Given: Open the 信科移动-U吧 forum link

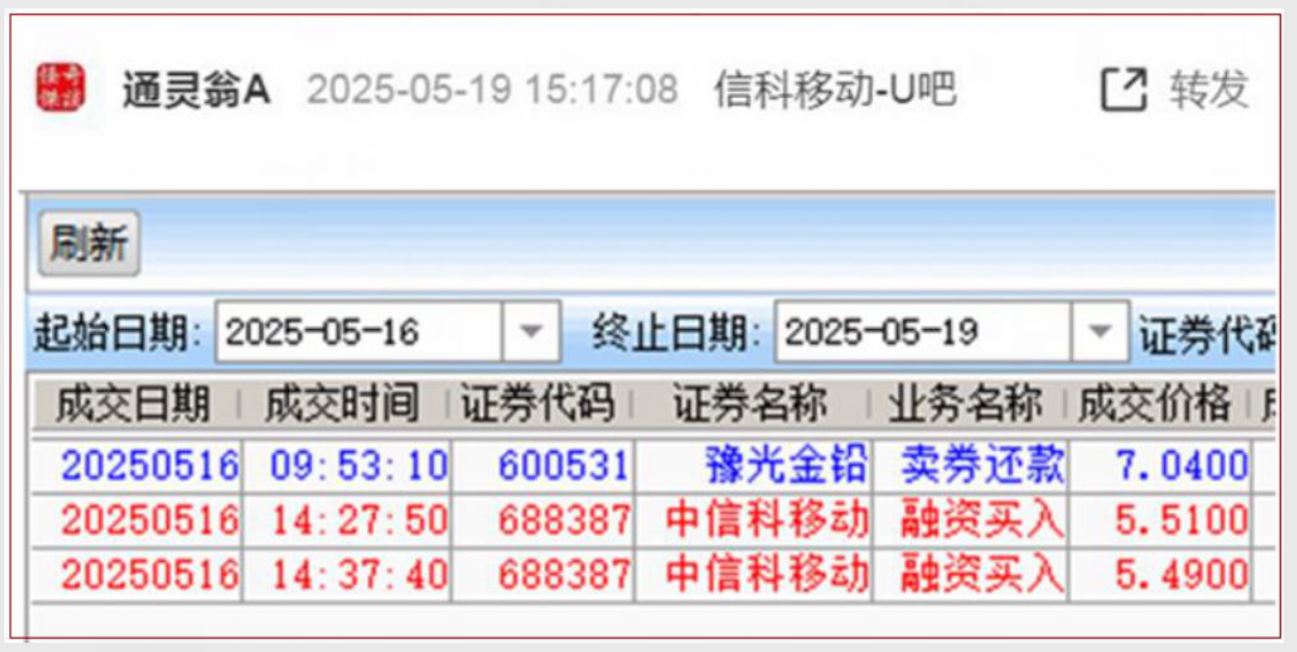Looking at the screenshot, I should point(835,91).
